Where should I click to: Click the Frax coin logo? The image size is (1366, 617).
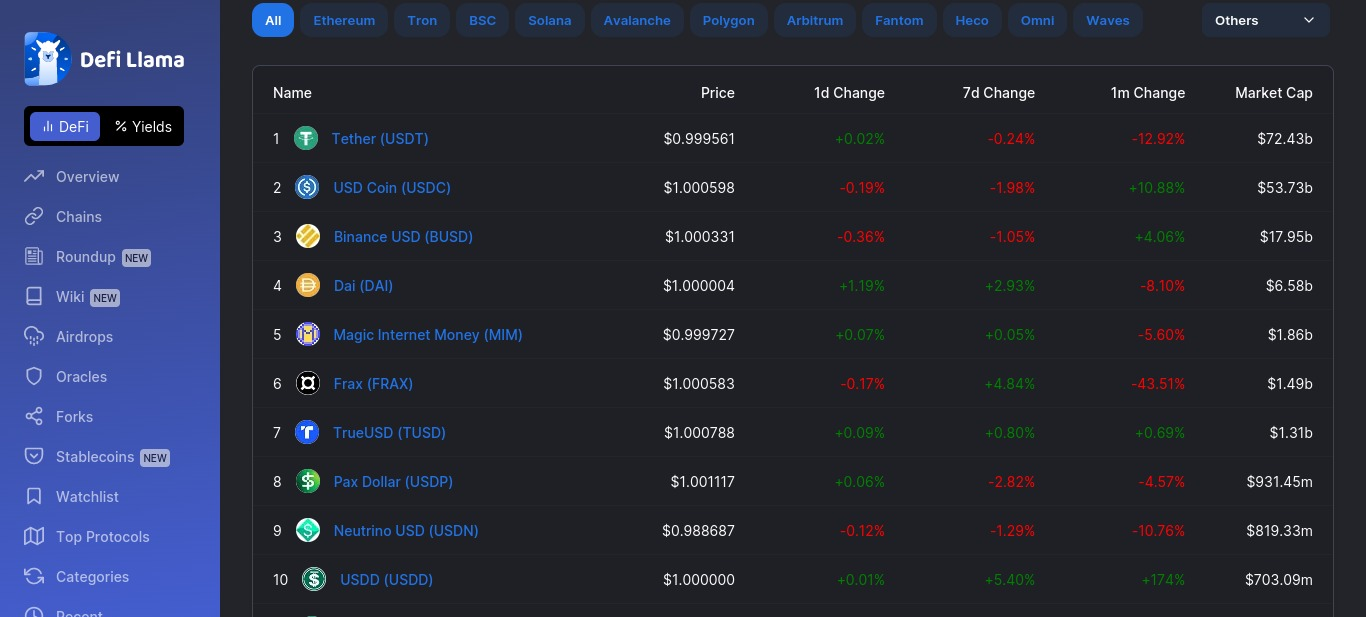(308, 383)
